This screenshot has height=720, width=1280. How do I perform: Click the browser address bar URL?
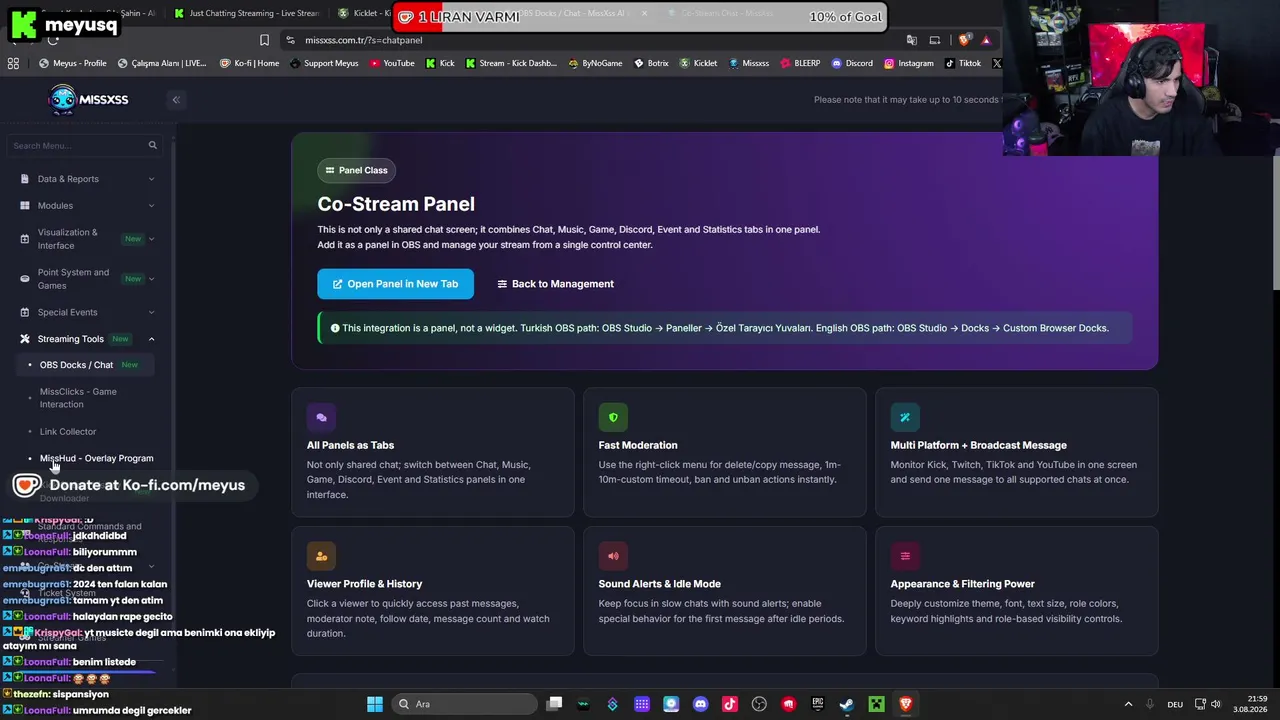pos(364,40)
